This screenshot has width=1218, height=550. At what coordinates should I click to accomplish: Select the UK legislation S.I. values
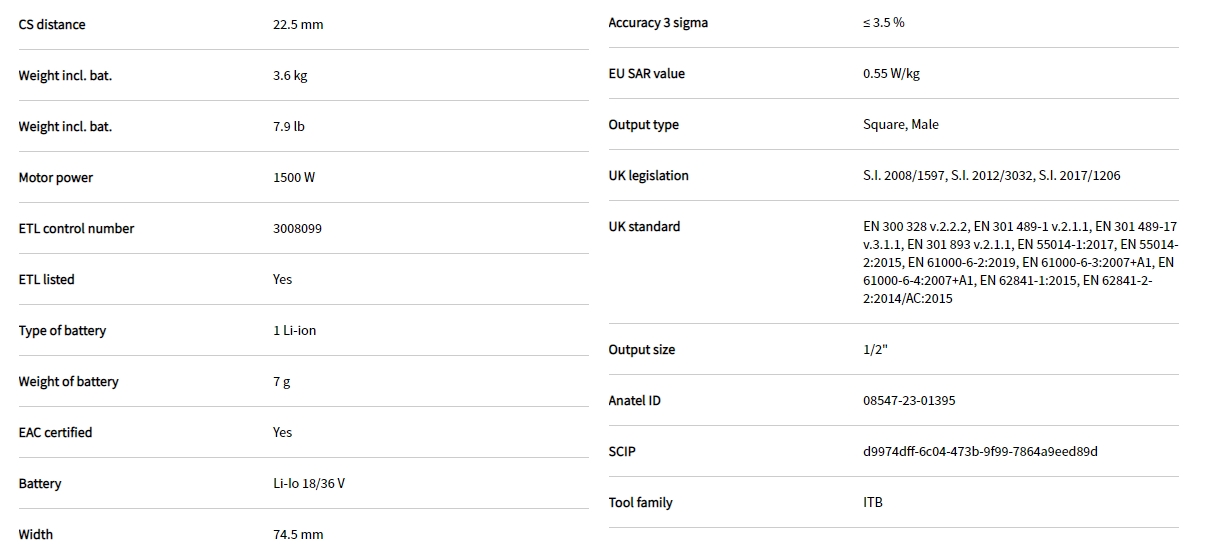(991, 175)
